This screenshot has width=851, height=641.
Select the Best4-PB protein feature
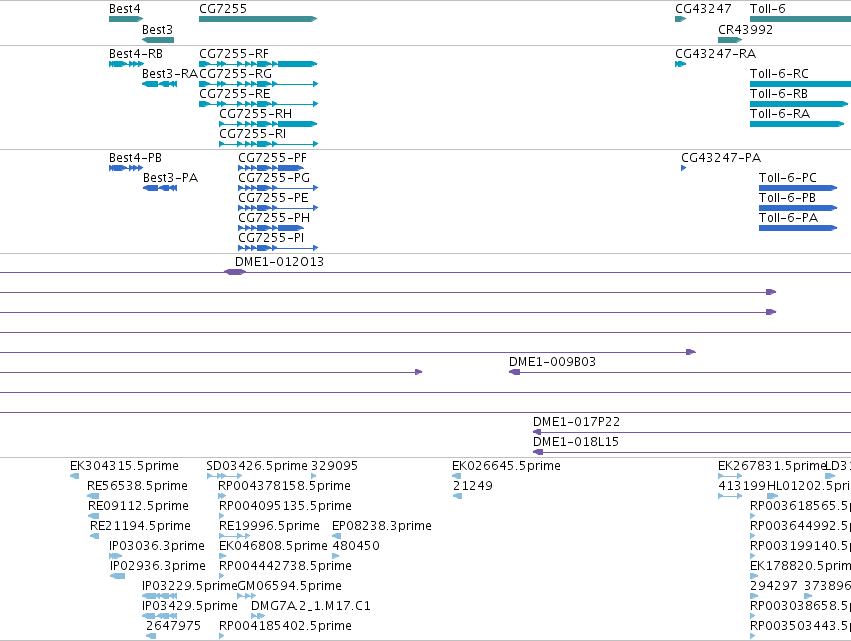tap(126, 168)
